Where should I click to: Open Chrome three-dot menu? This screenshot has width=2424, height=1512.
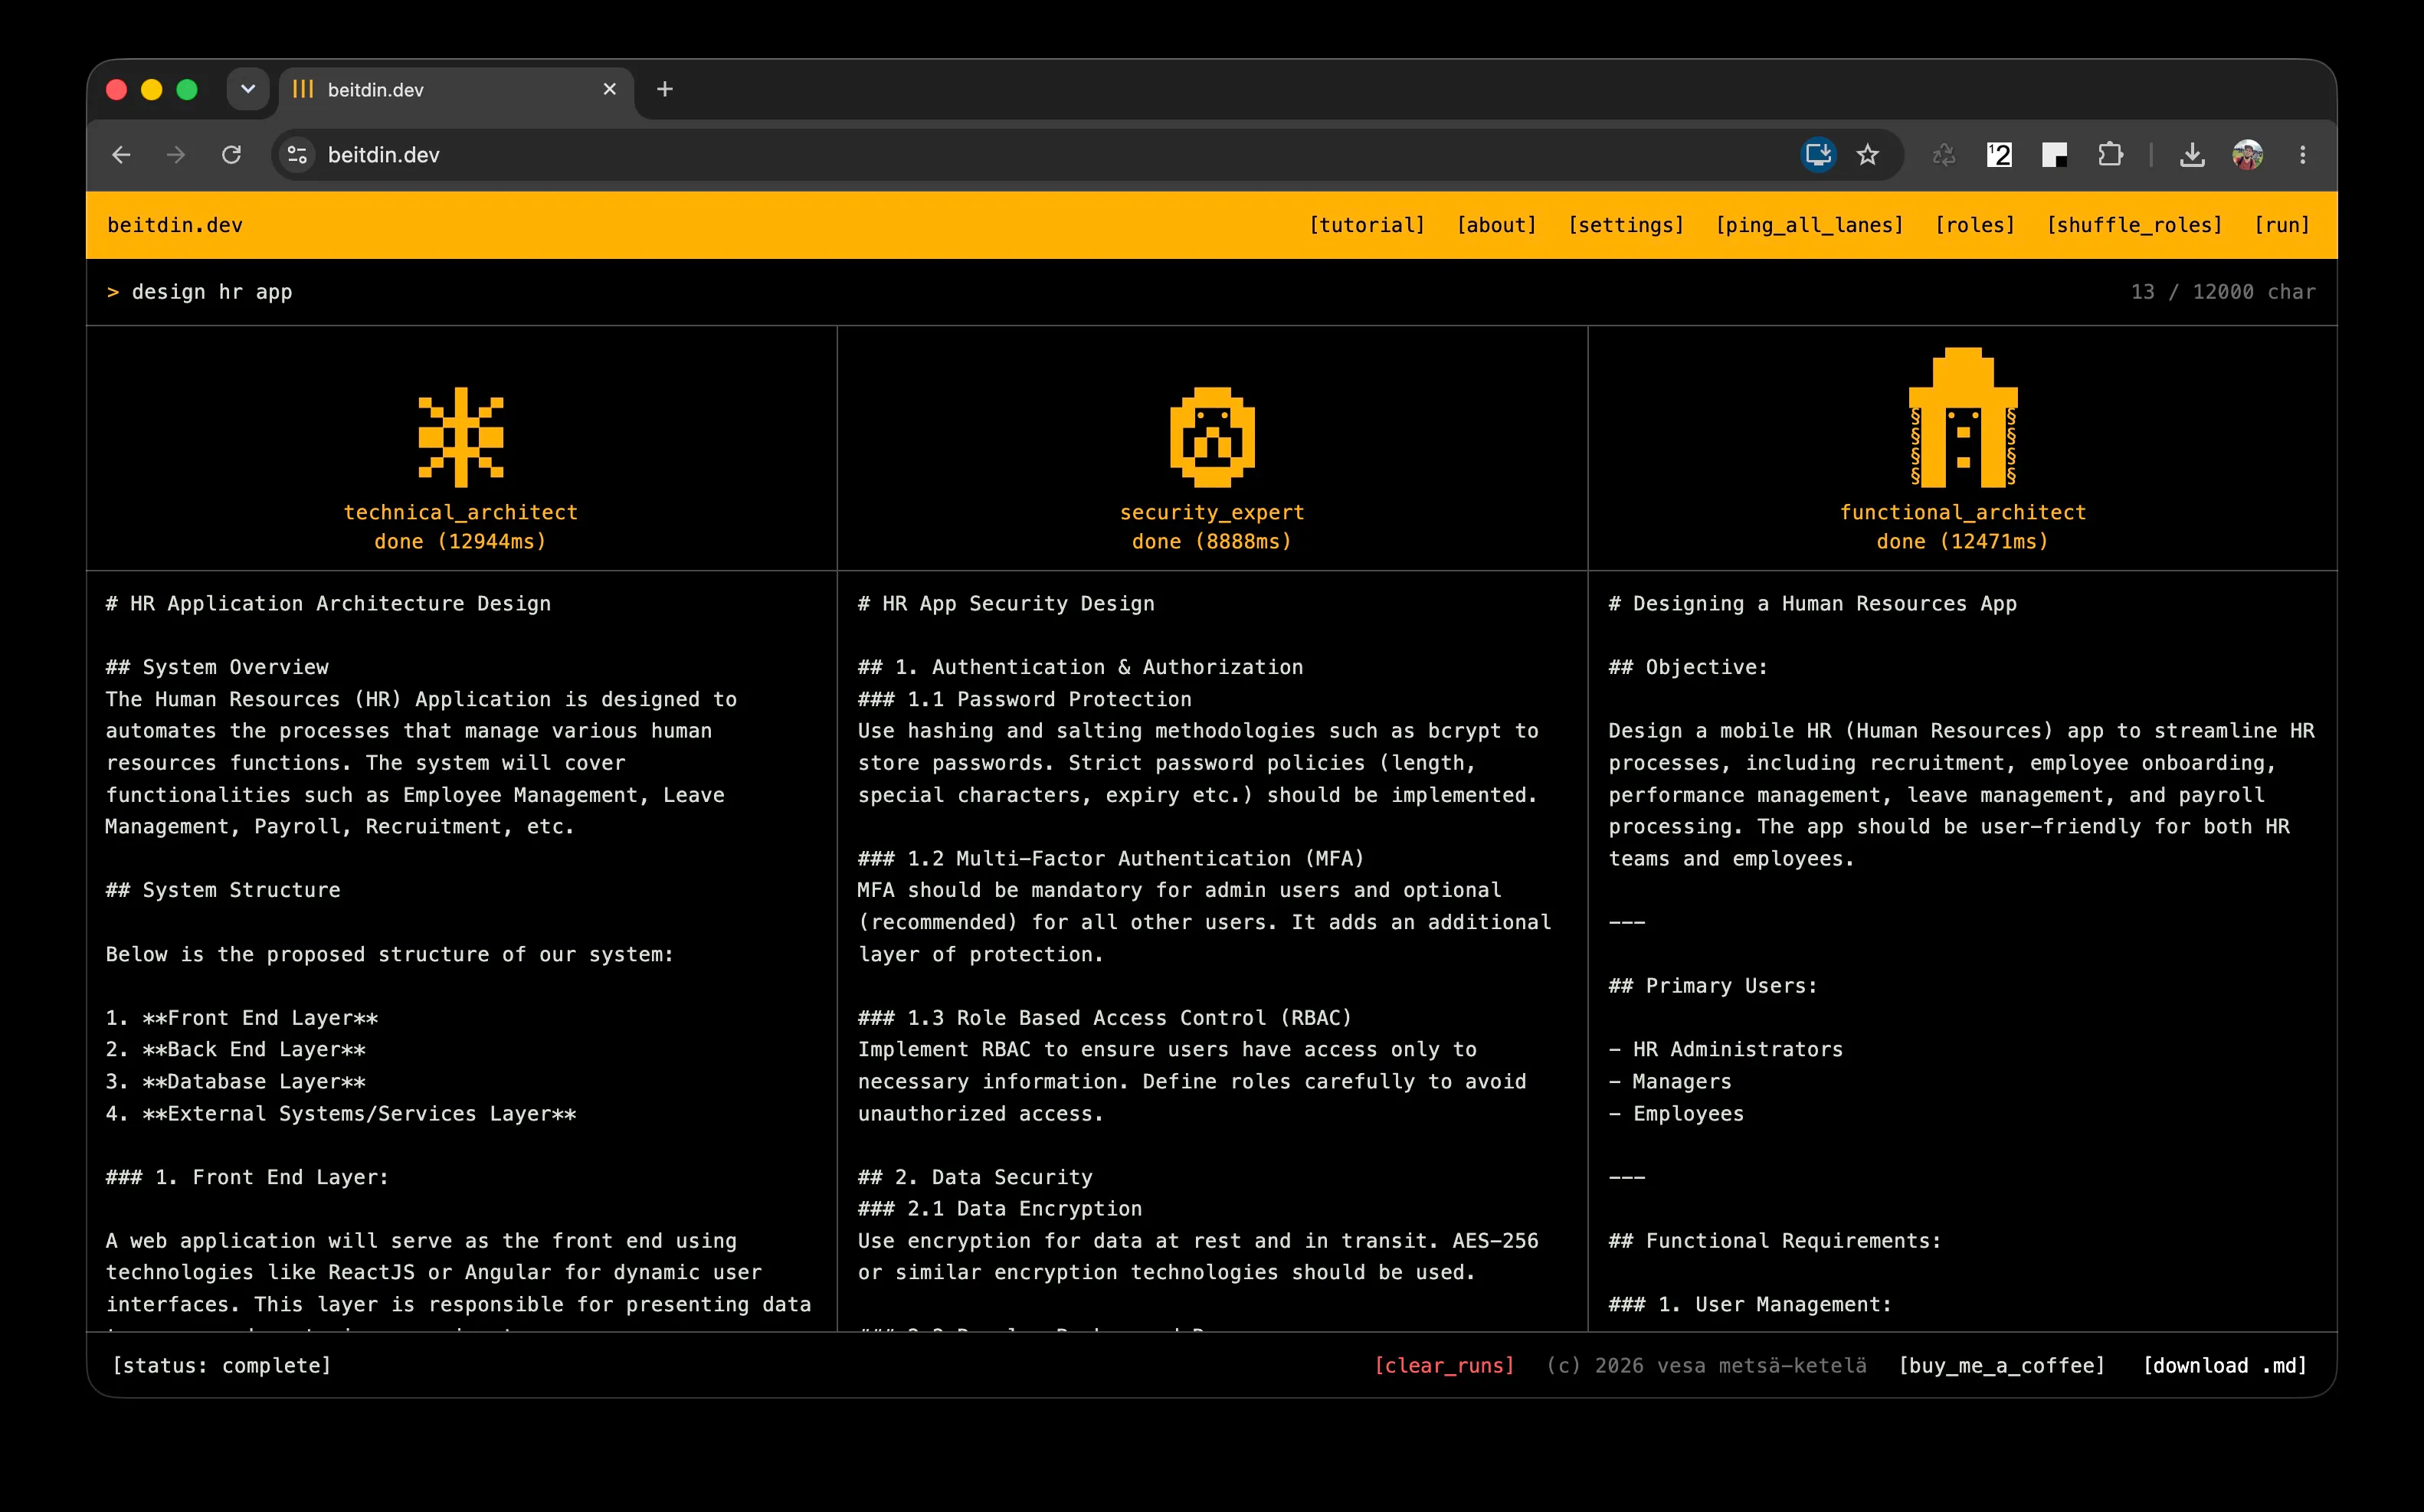(x=2303, y=155)
